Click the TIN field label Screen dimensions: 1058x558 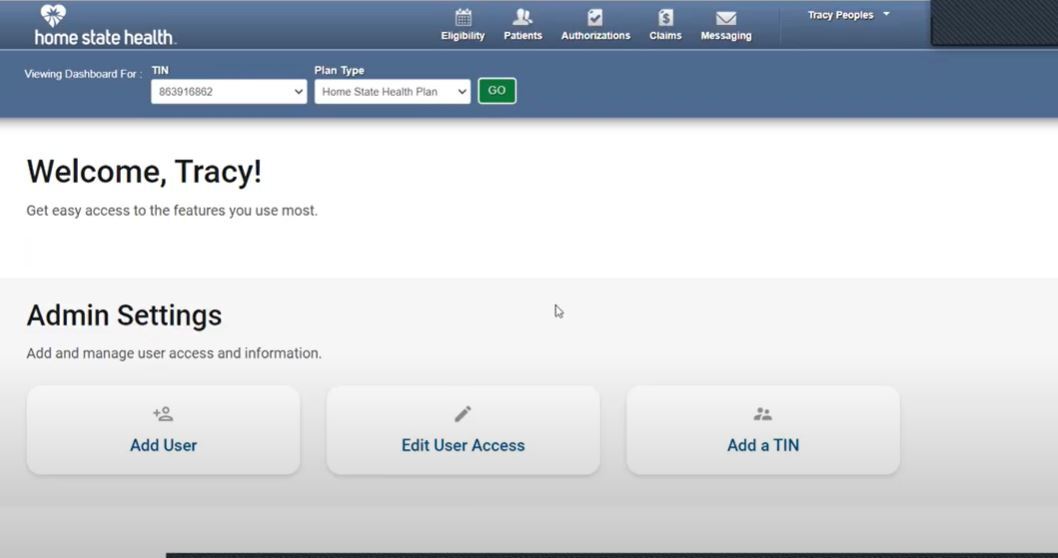click(160, 70)
